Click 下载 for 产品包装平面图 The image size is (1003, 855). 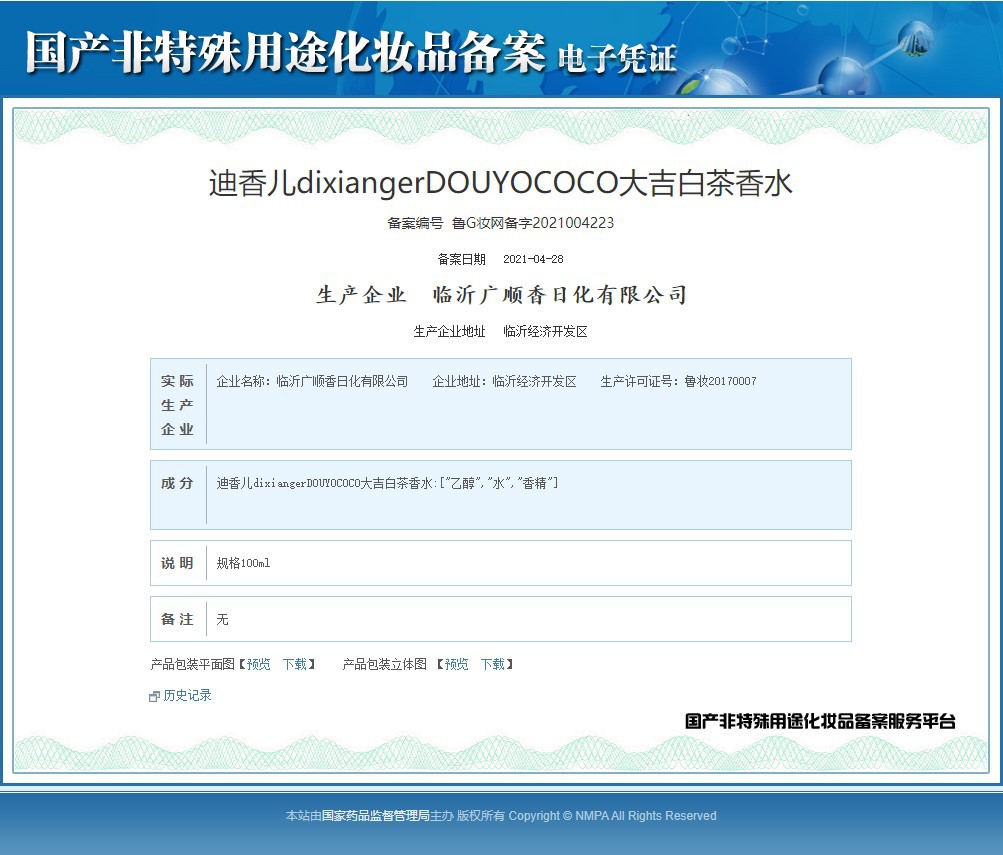pos(295,663)
